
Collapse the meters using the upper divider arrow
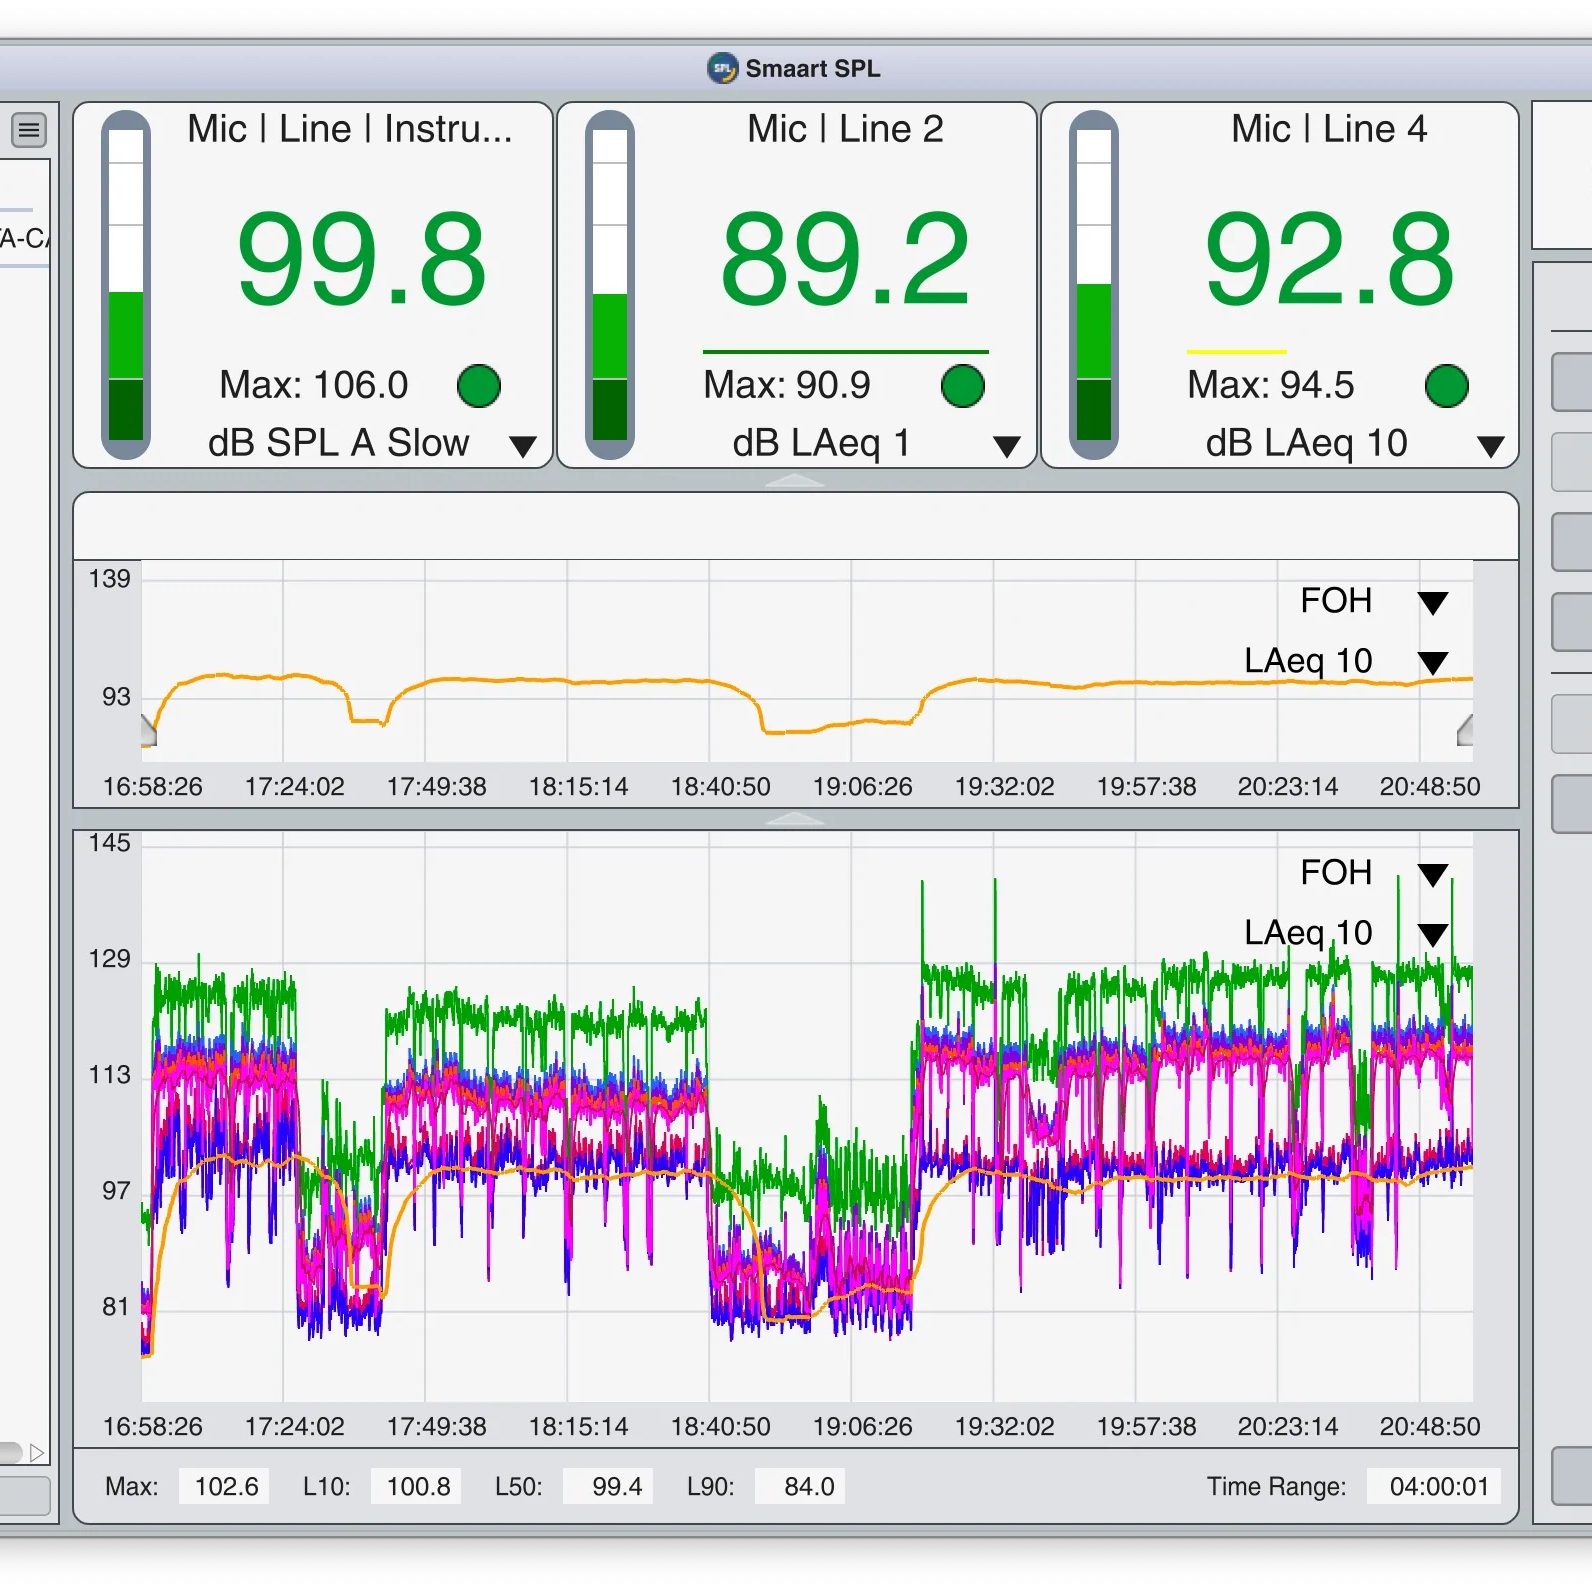point(795,482)
